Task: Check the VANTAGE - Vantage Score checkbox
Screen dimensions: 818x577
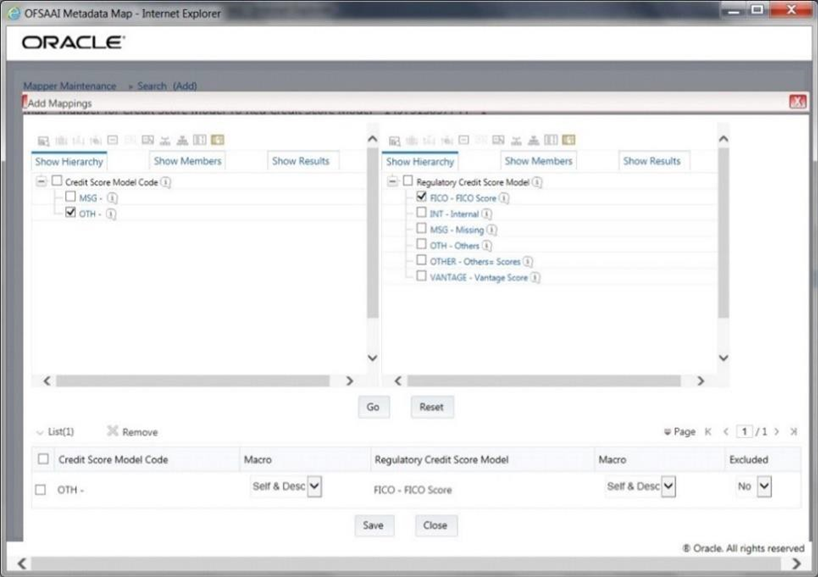Action: (x=422, y=276)
